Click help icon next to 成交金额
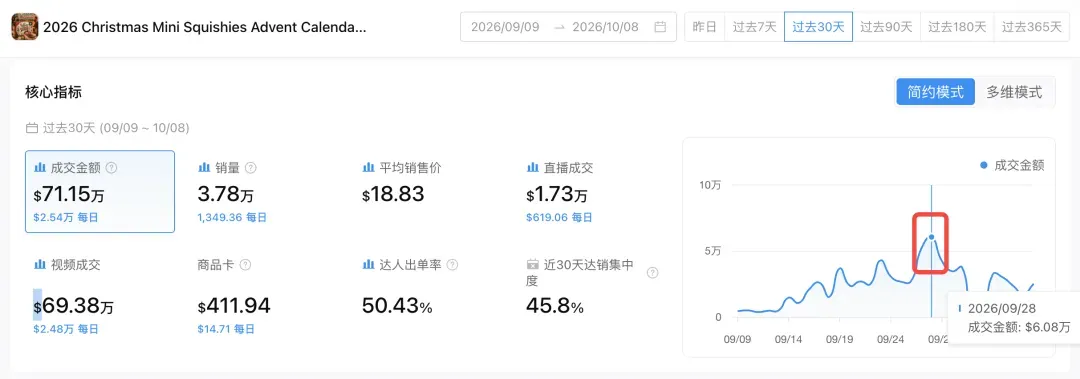Viewport: 1080px width, 379px height. [112, 167]
